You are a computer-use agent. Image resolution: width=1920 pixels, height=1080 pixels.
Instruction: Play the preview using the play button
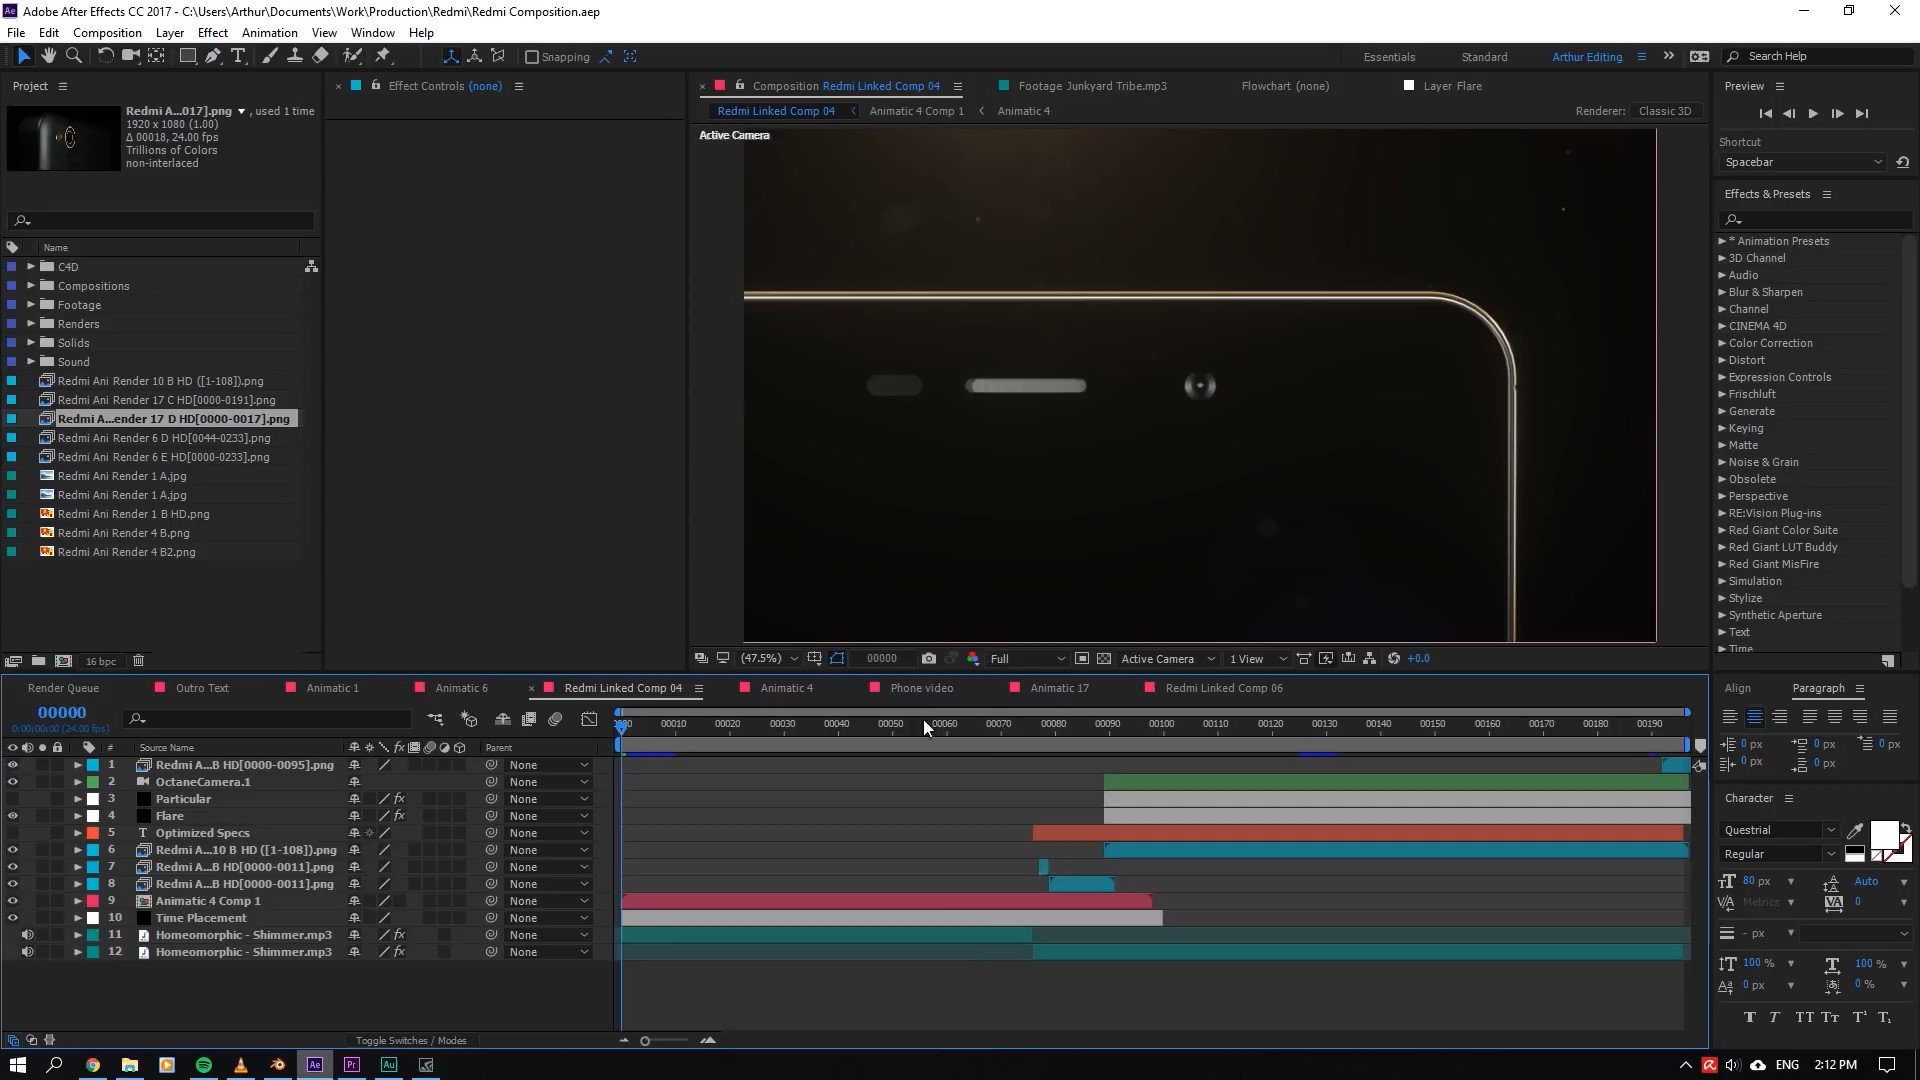(1812, 114)
